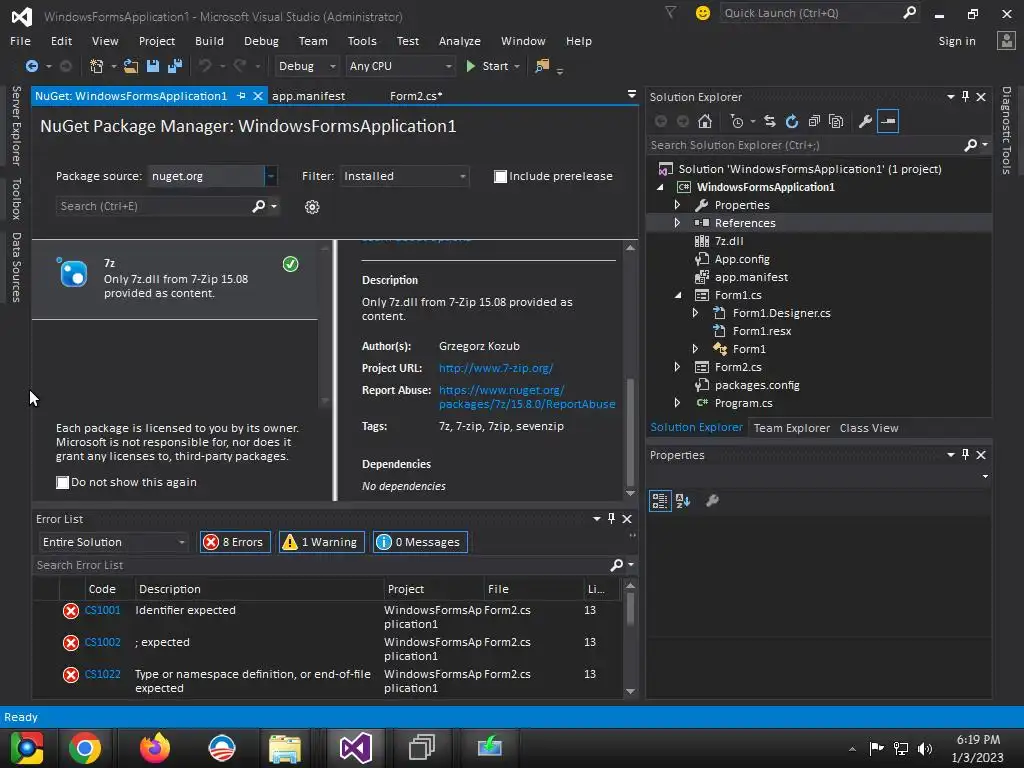The width and height of the screenshot is (1024, 768).
Task: Click the Pending Changes Filter clock icon
Action: coord(737,121)
